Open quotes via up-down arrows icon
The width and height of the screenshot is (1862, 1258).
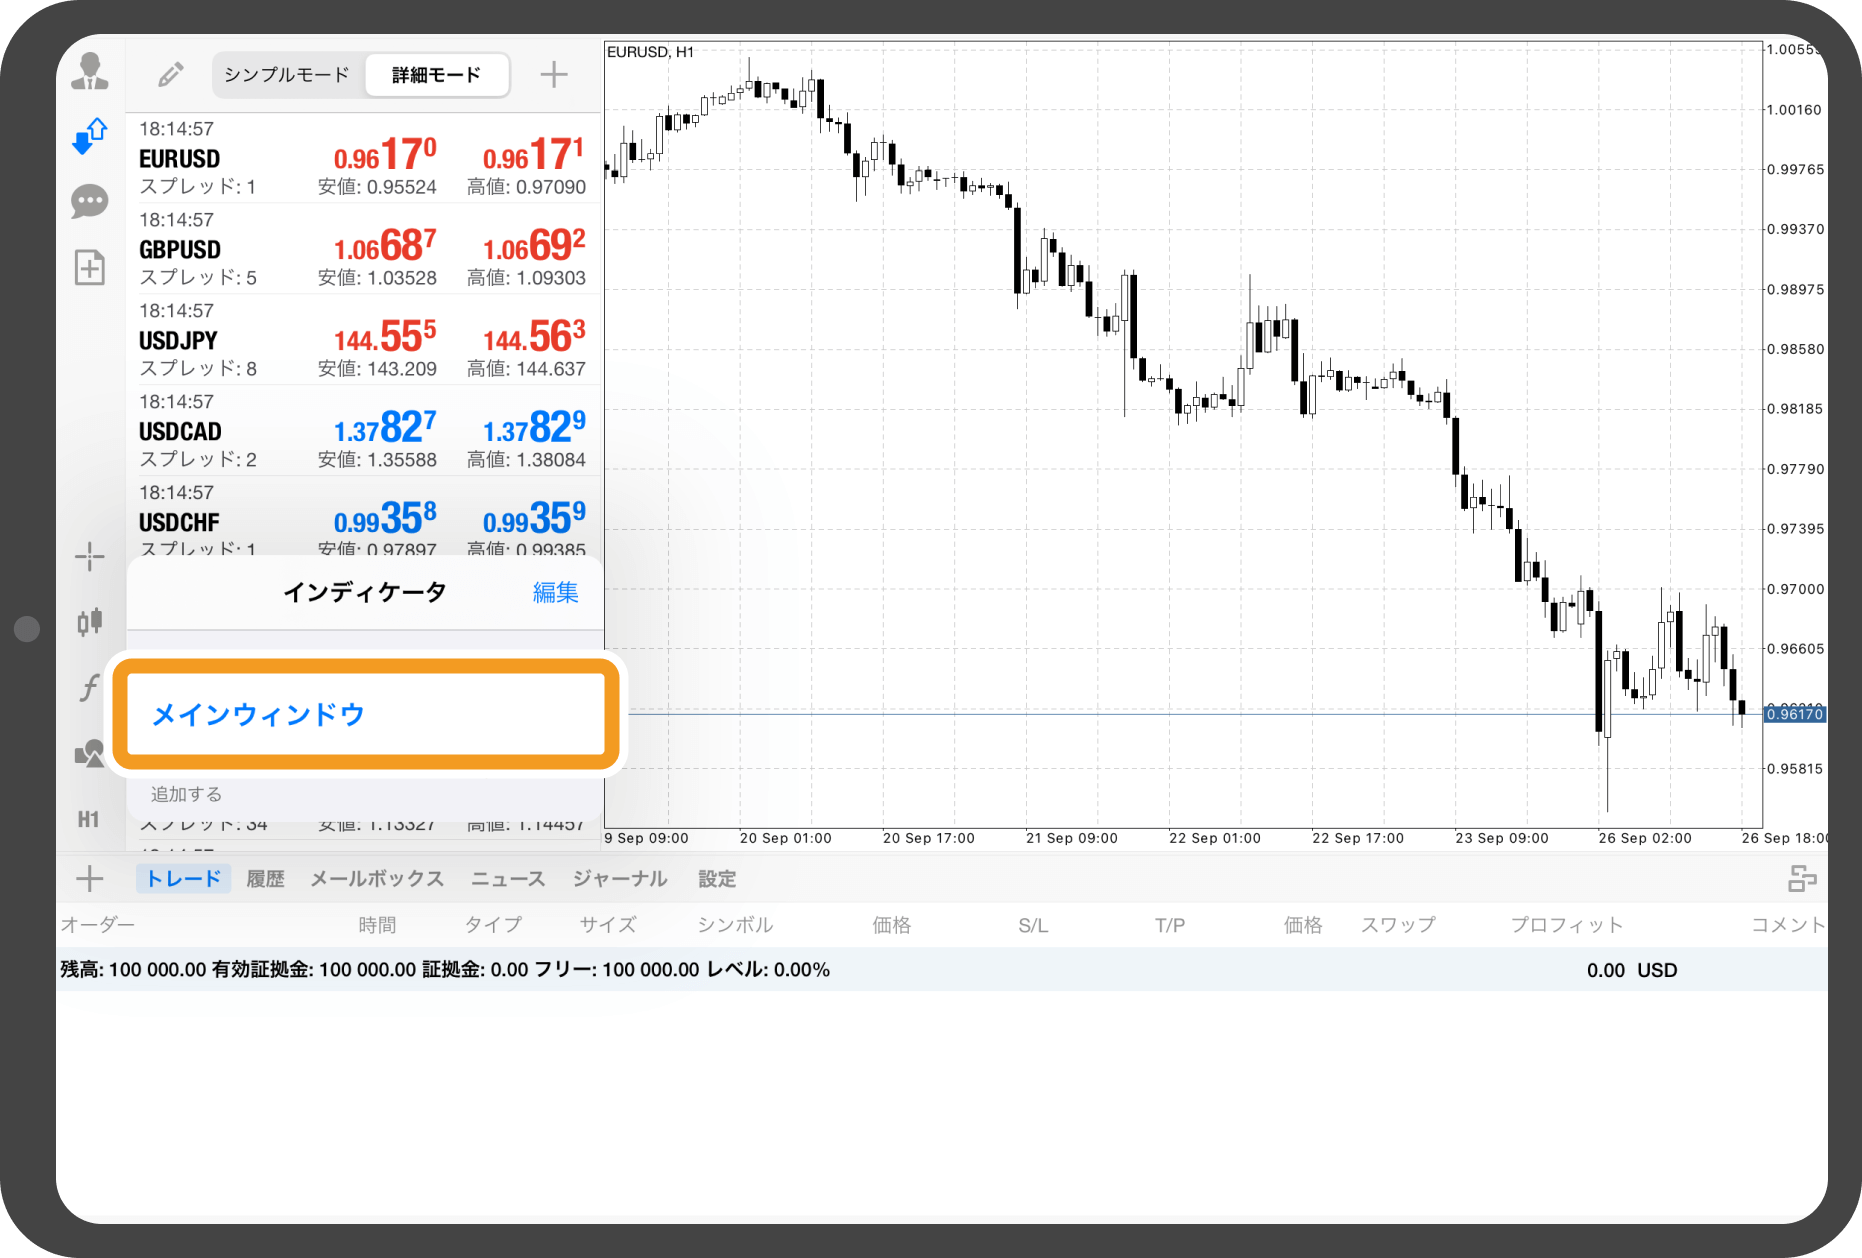[90, 136]
